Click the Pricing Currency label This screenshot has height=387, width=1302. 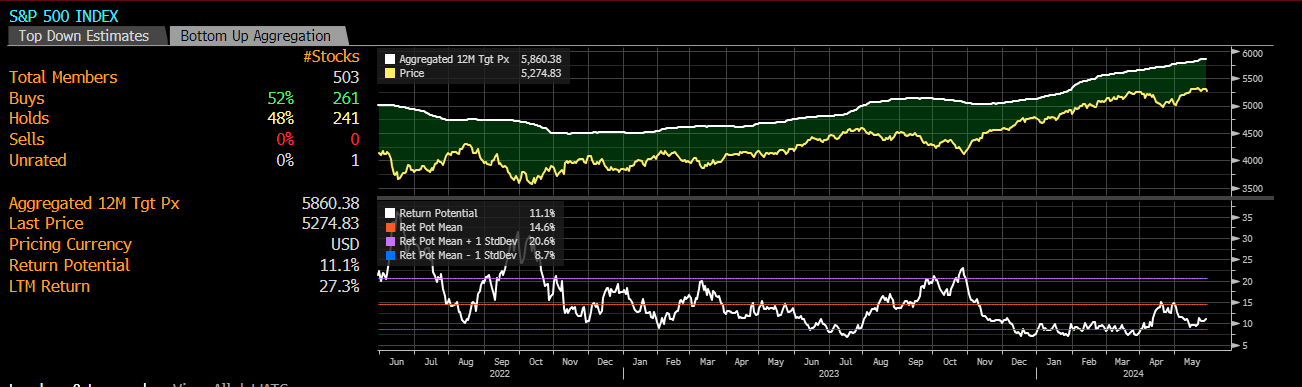(x=70, y=245)
